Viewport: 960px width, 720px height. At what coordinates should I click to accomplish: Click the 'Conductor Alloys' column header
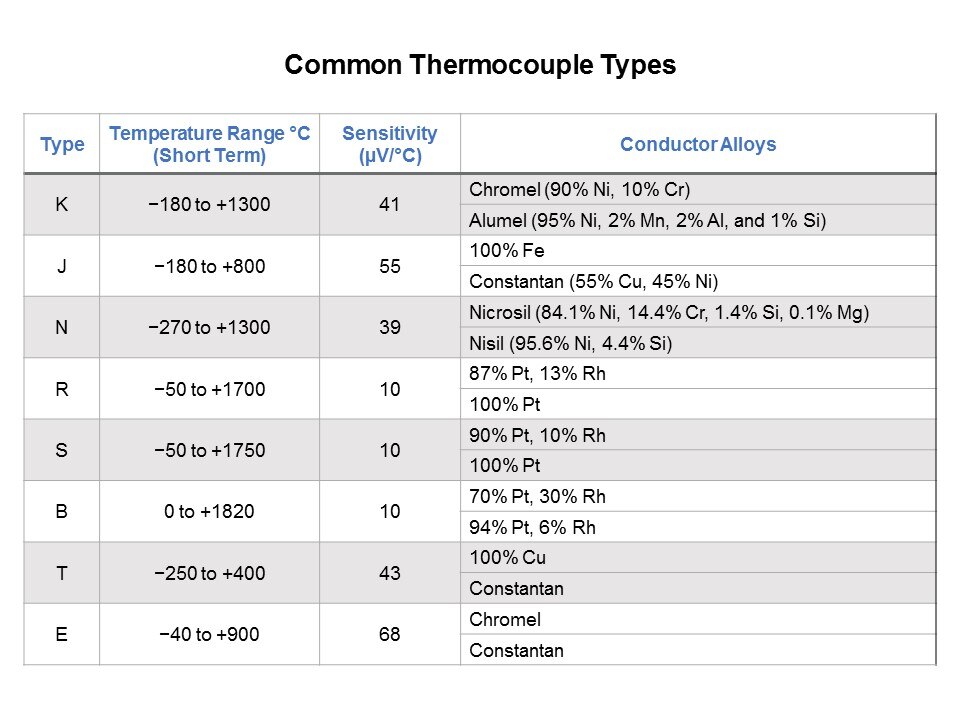pos(698,144)
